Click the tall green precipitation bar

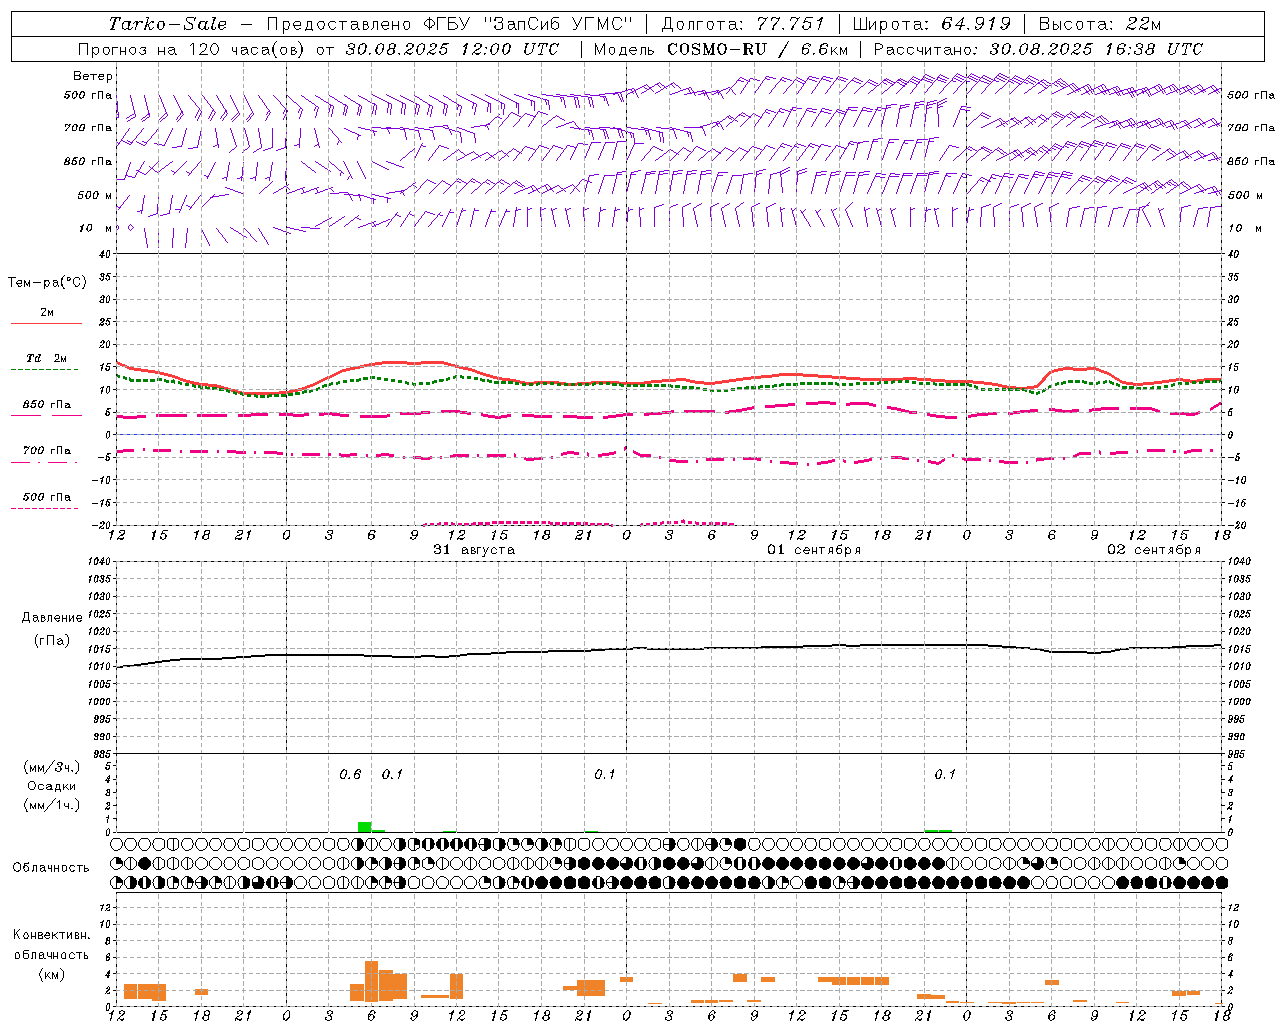365,827
